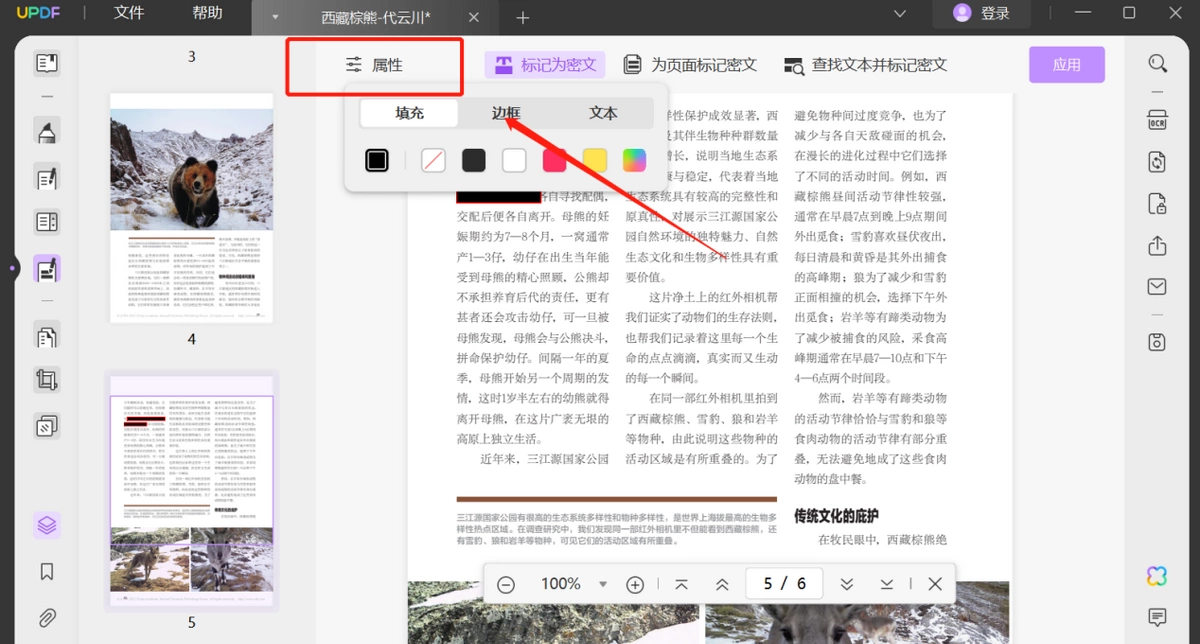
Task: Select the active Redact tool icon
Action: coord(47,268)
